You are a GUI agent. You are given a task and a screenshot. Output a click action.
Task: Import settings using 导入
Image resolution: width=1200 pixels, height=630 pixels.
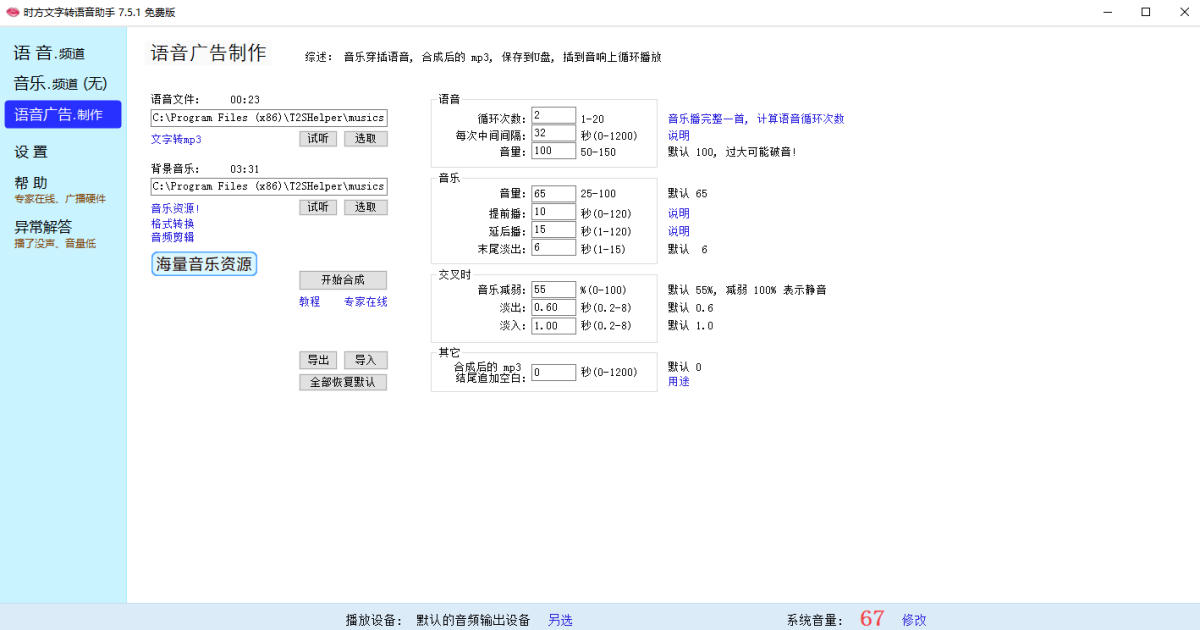click(365, 359)
